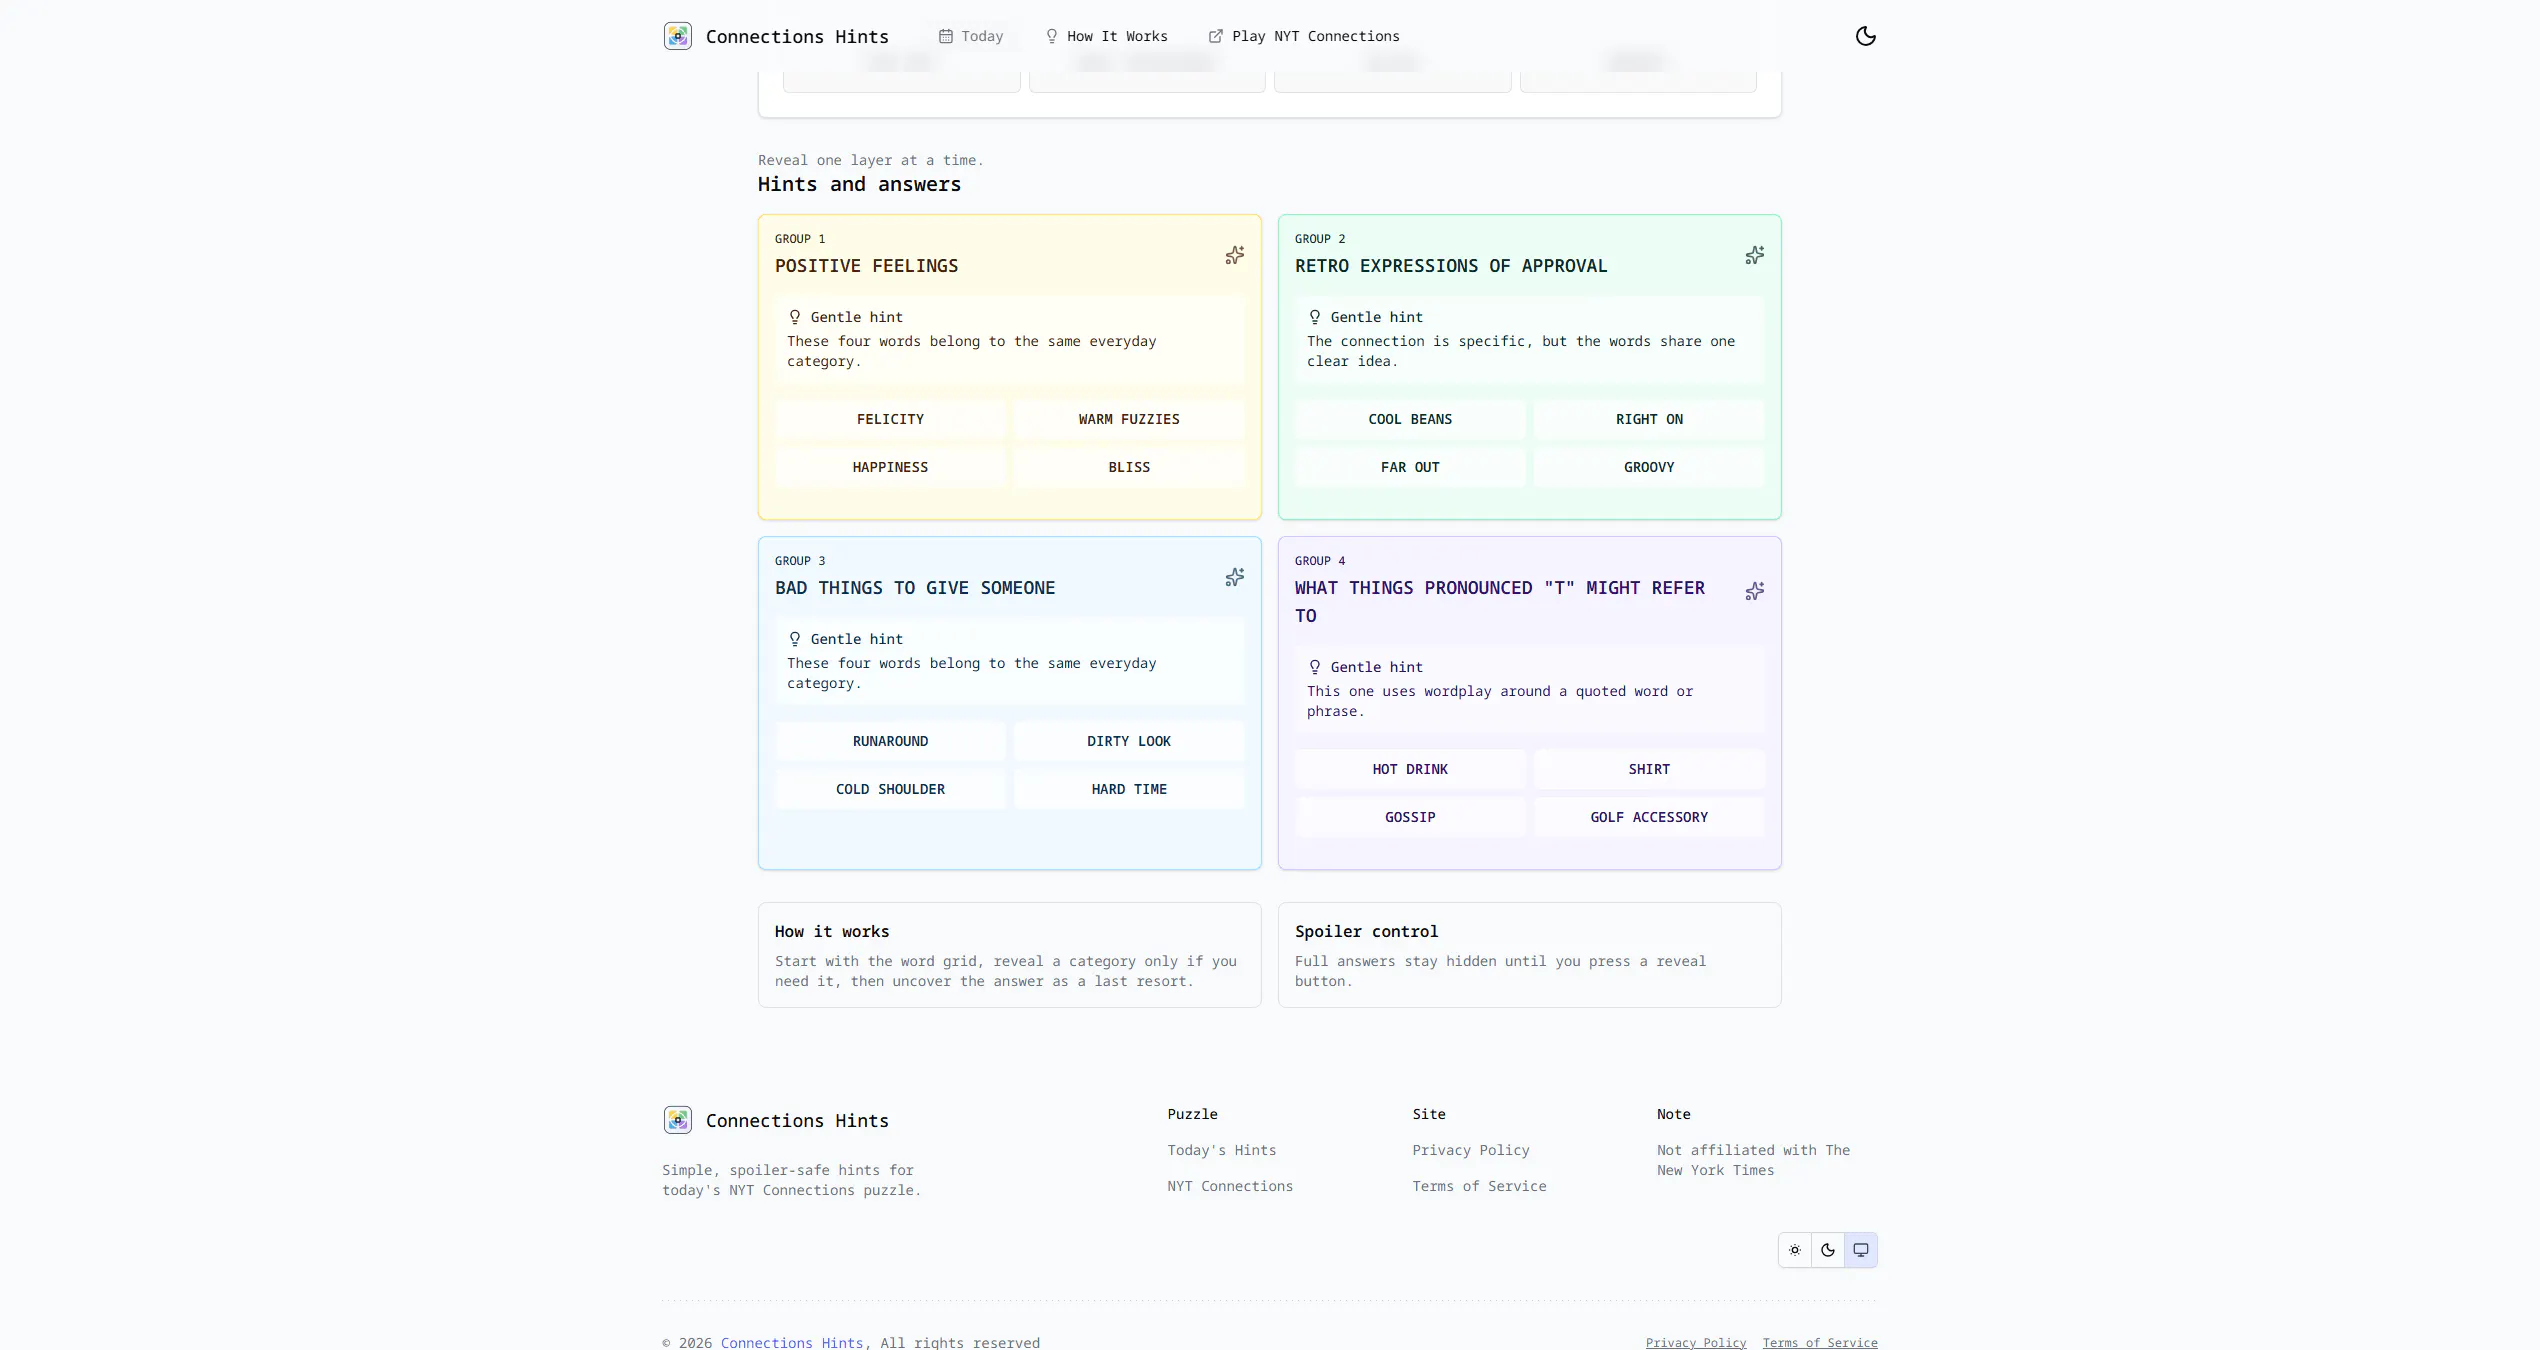Viewport: 2540px width, 1350px height.
Task: Click BAD THINGS TO GIVE SOMEONE title
Action: [915, 588]
